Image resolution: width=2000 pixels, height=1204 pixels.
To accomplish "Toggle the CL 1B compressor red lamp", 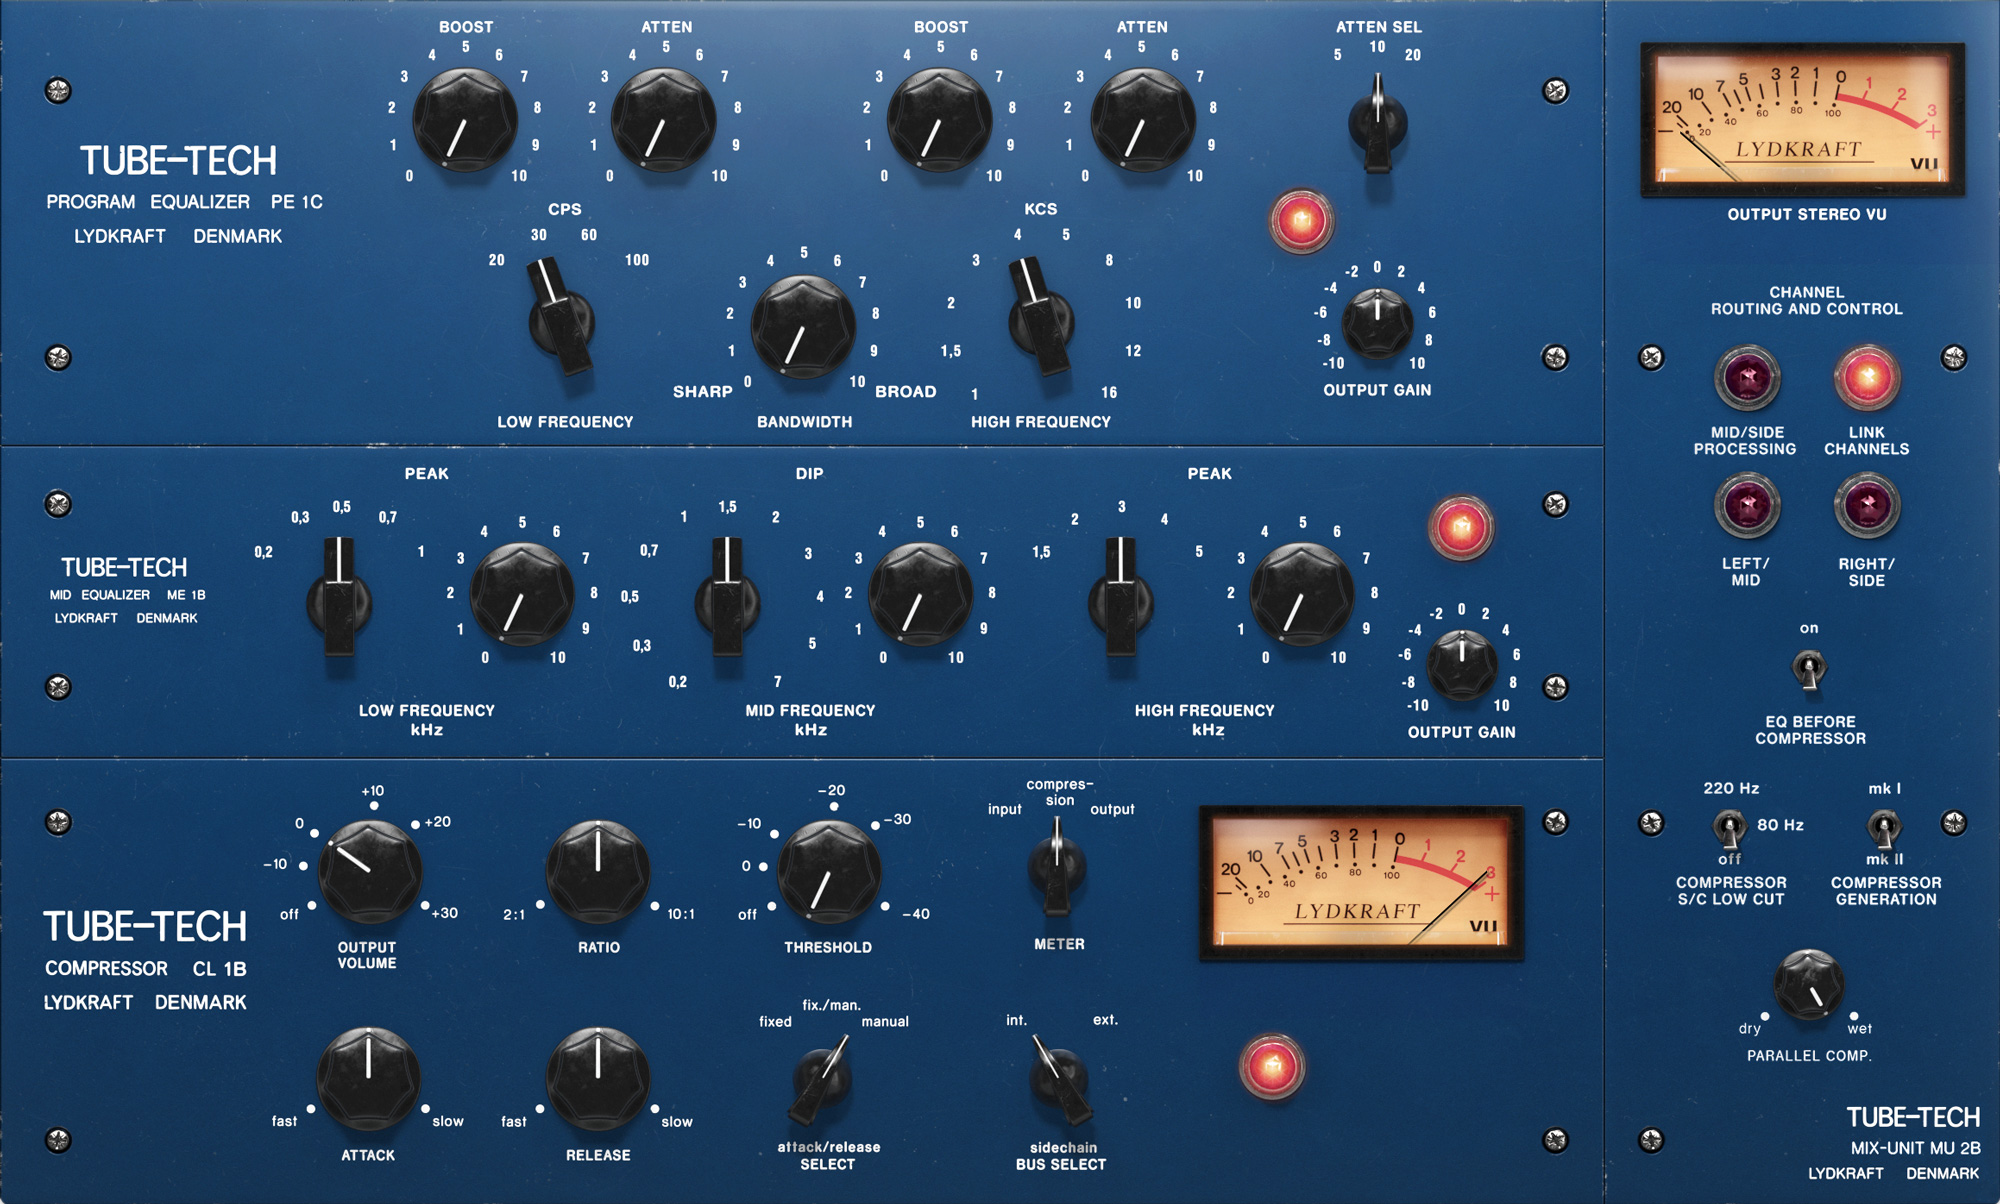I will point(1271,1066).
